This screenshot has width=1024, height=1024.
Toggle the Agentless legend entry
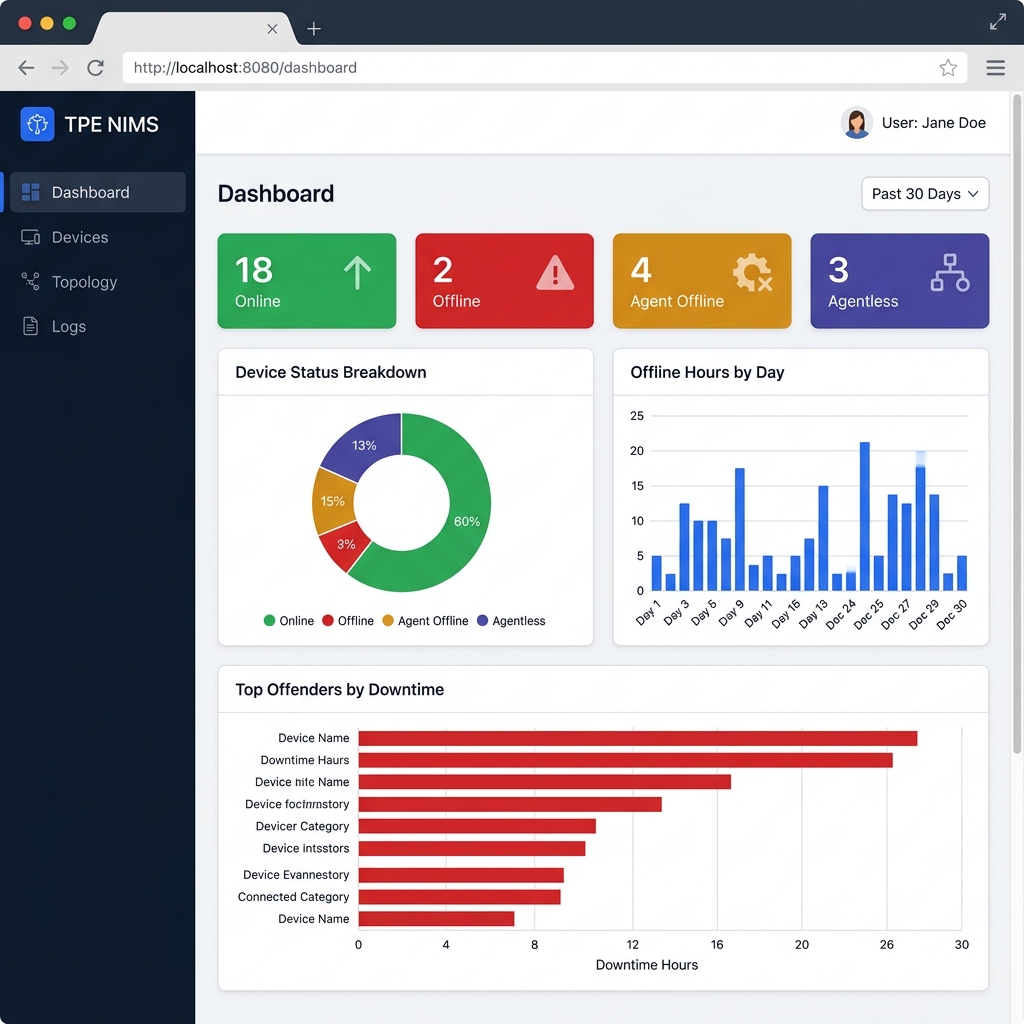511,620
